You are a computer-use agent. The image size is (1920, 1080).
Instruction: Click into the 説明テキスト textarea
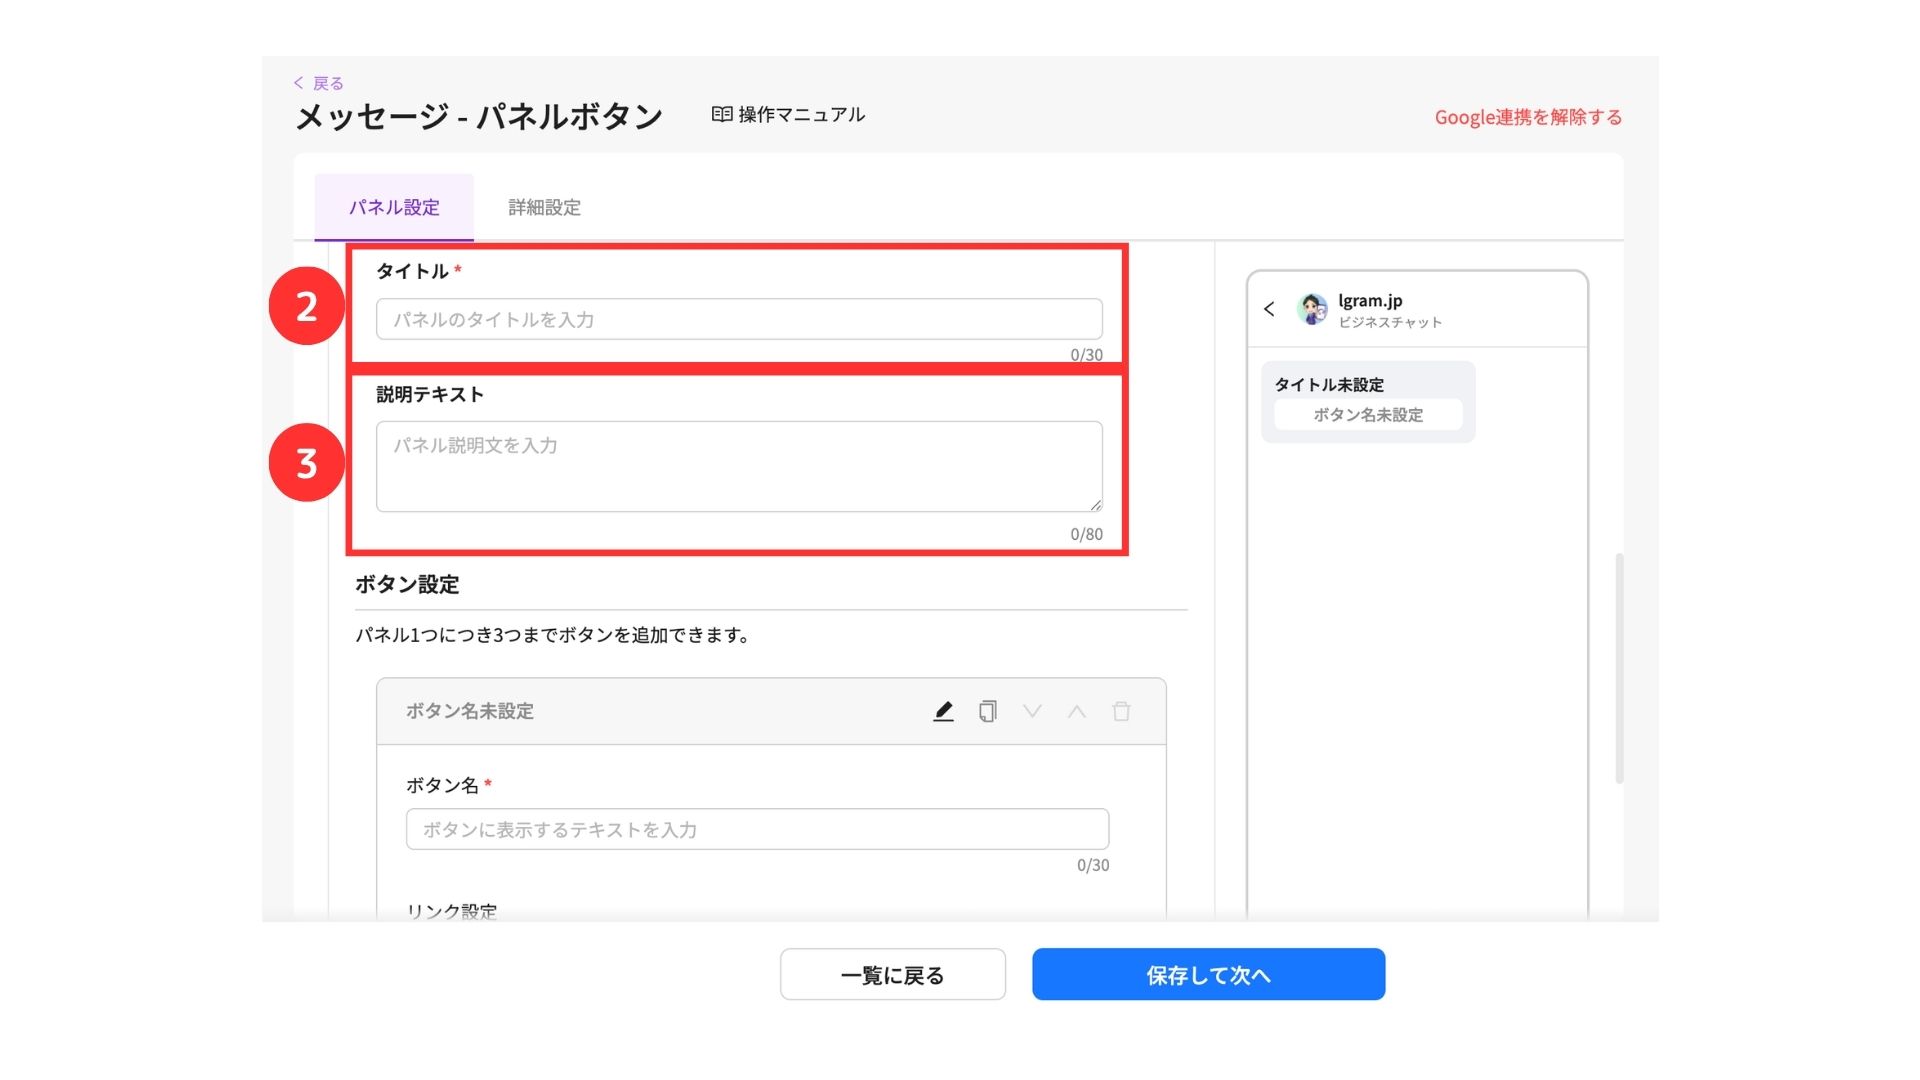click(739, 466)
